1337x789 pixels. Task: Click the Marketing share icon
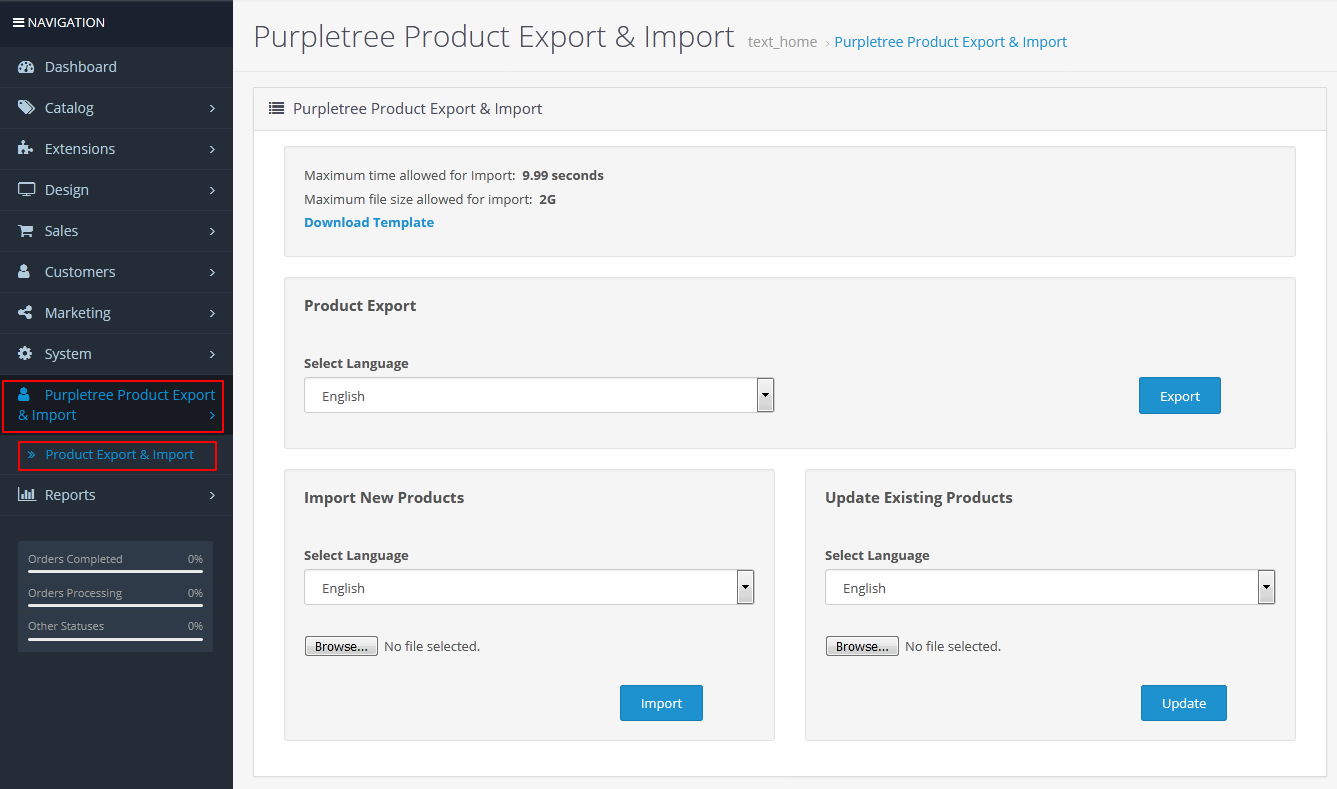25,312
